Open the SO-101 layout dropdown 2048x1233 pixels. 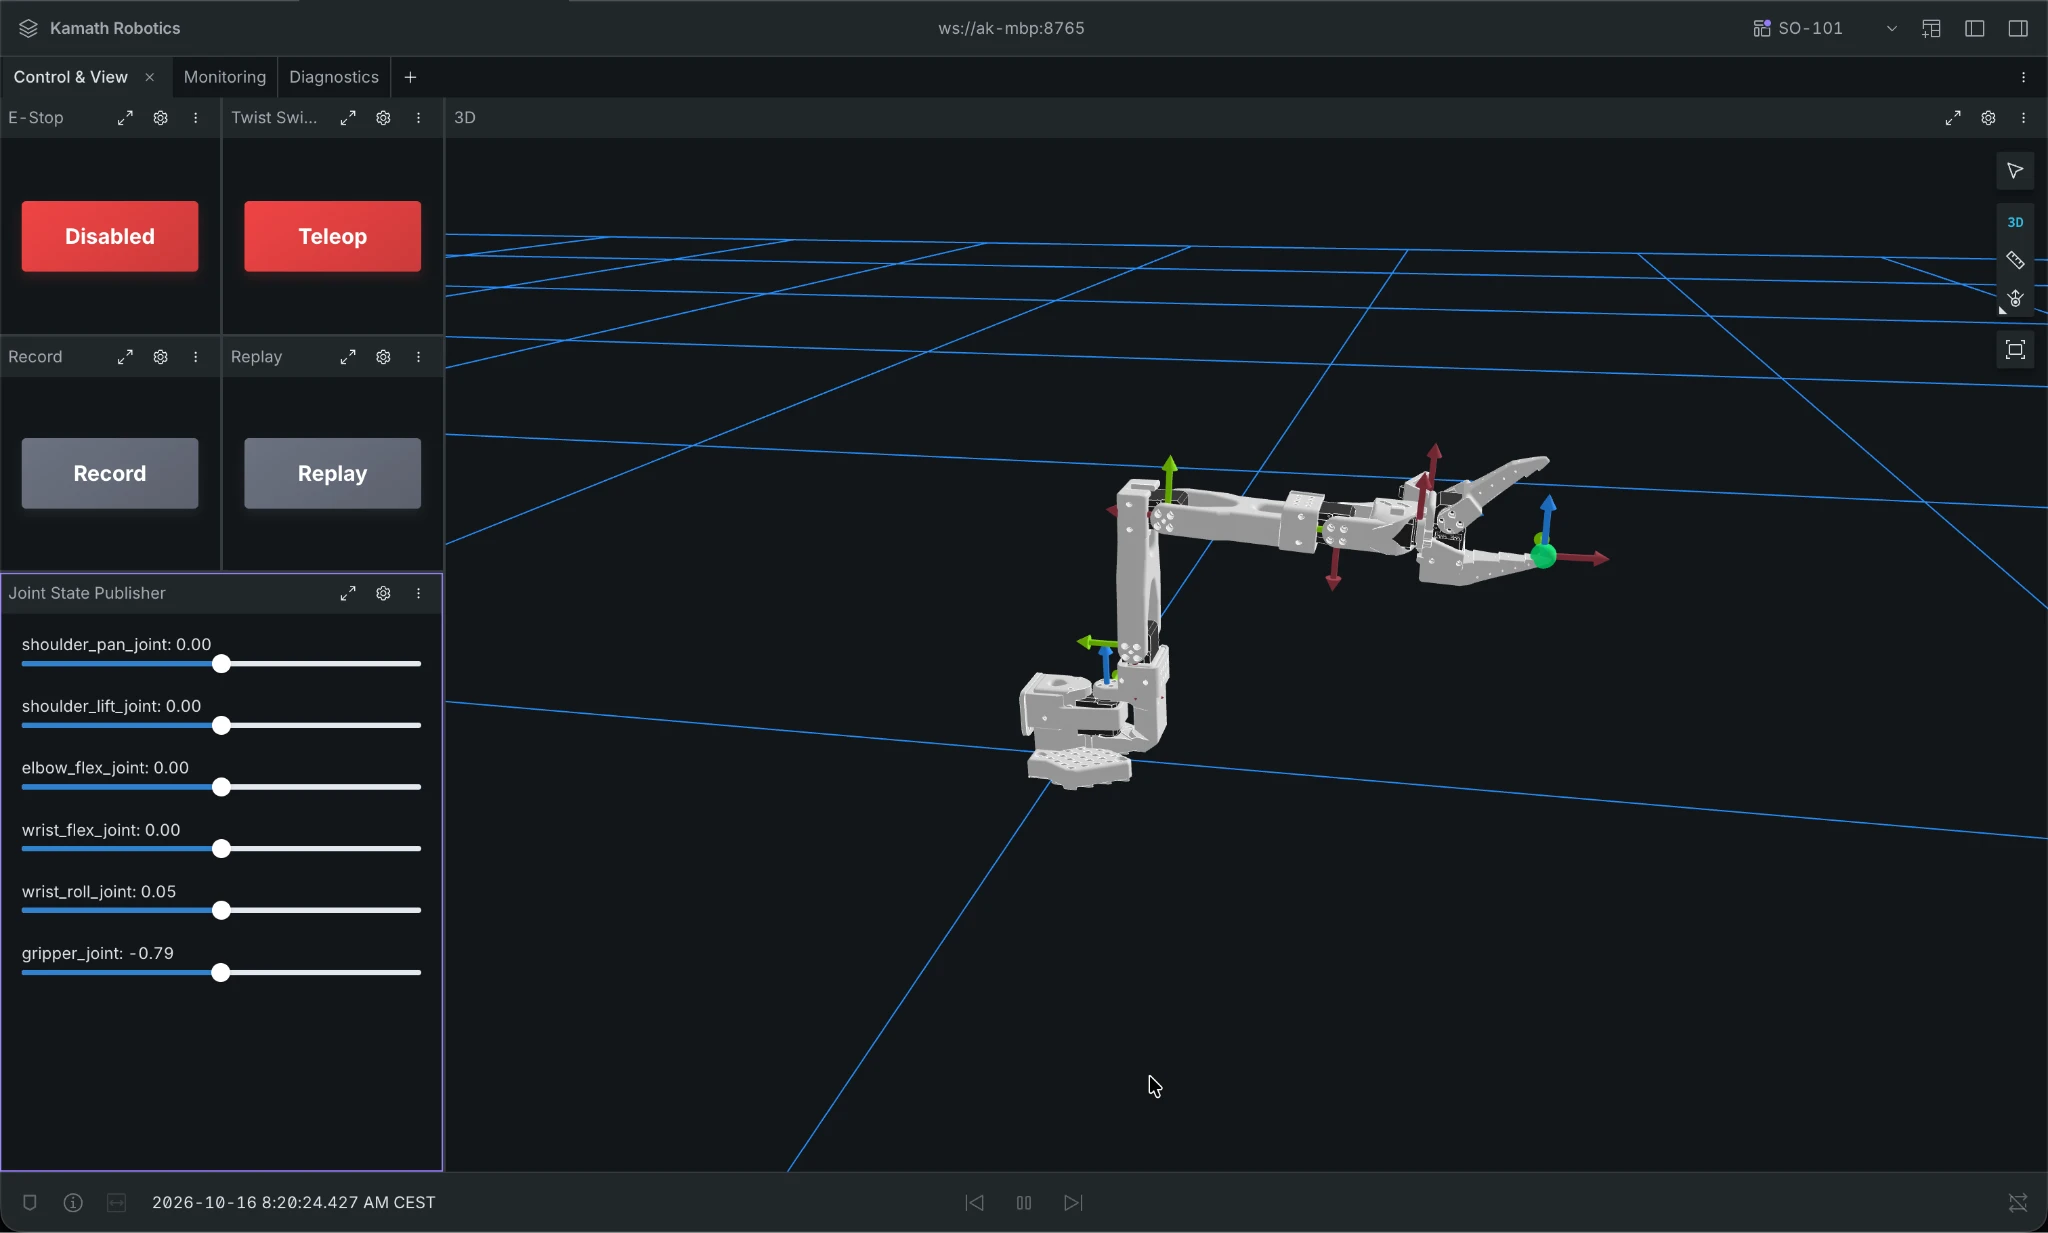pos(1825,28)
